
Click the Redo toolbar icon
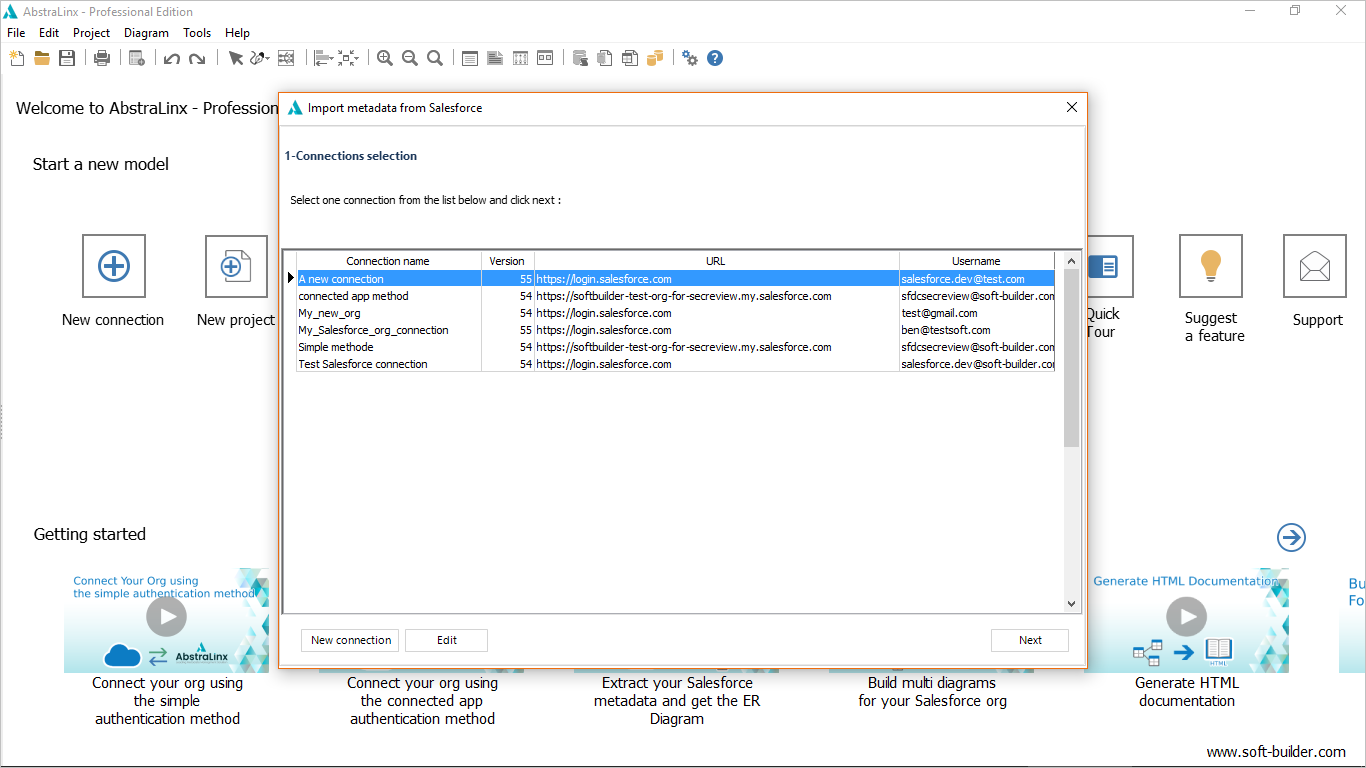[198, 57]
